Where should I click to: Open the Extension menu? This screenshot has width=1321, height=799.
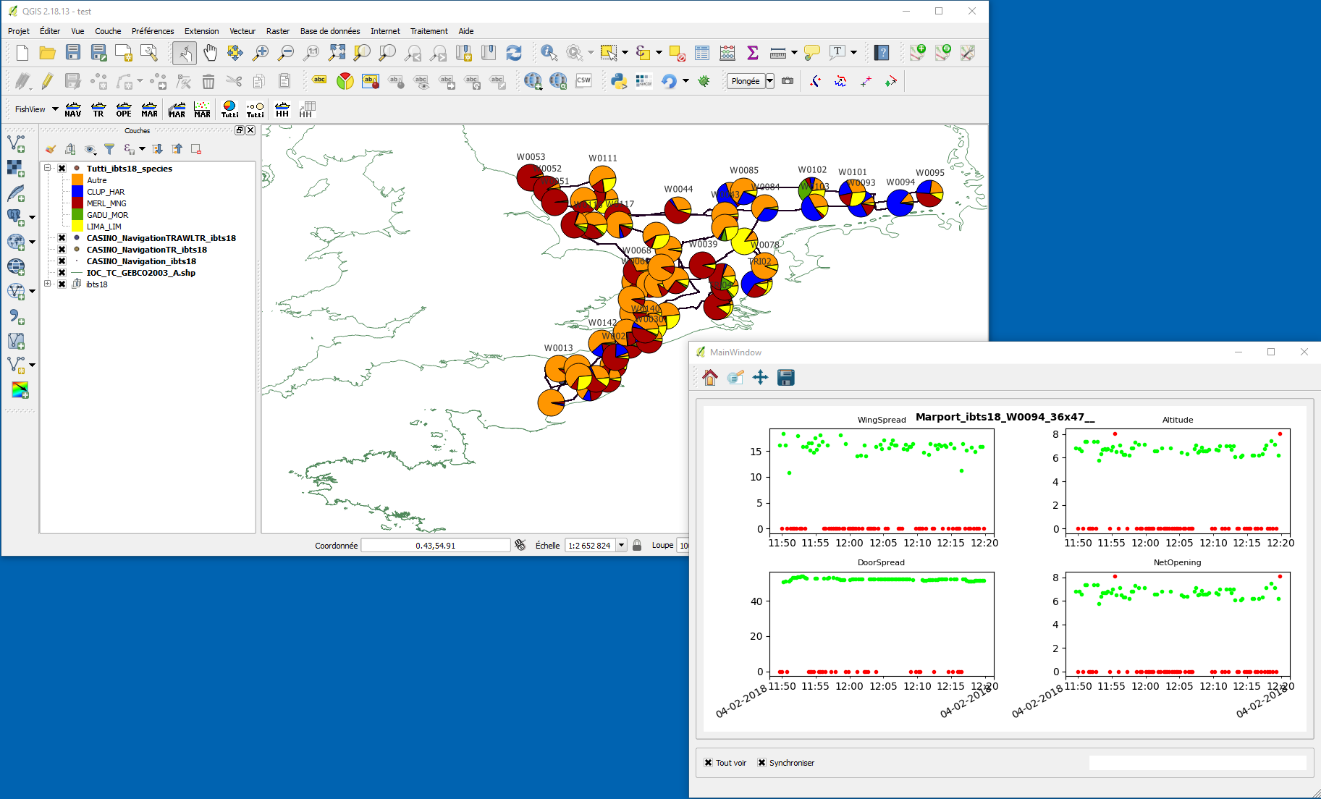click(201, 31)
